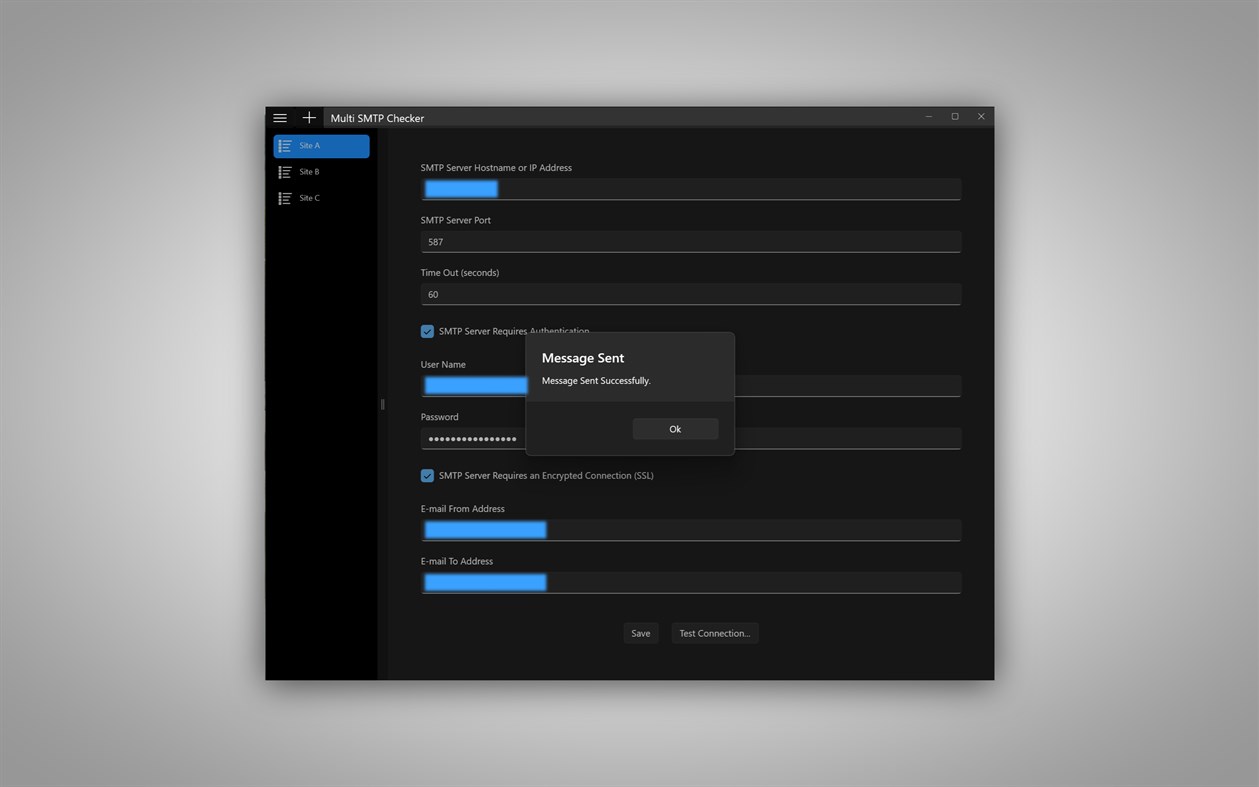Viewport: 1259px width, 787px height.
Task: Click the Test Connection button
Action: (x=714, y=633)
